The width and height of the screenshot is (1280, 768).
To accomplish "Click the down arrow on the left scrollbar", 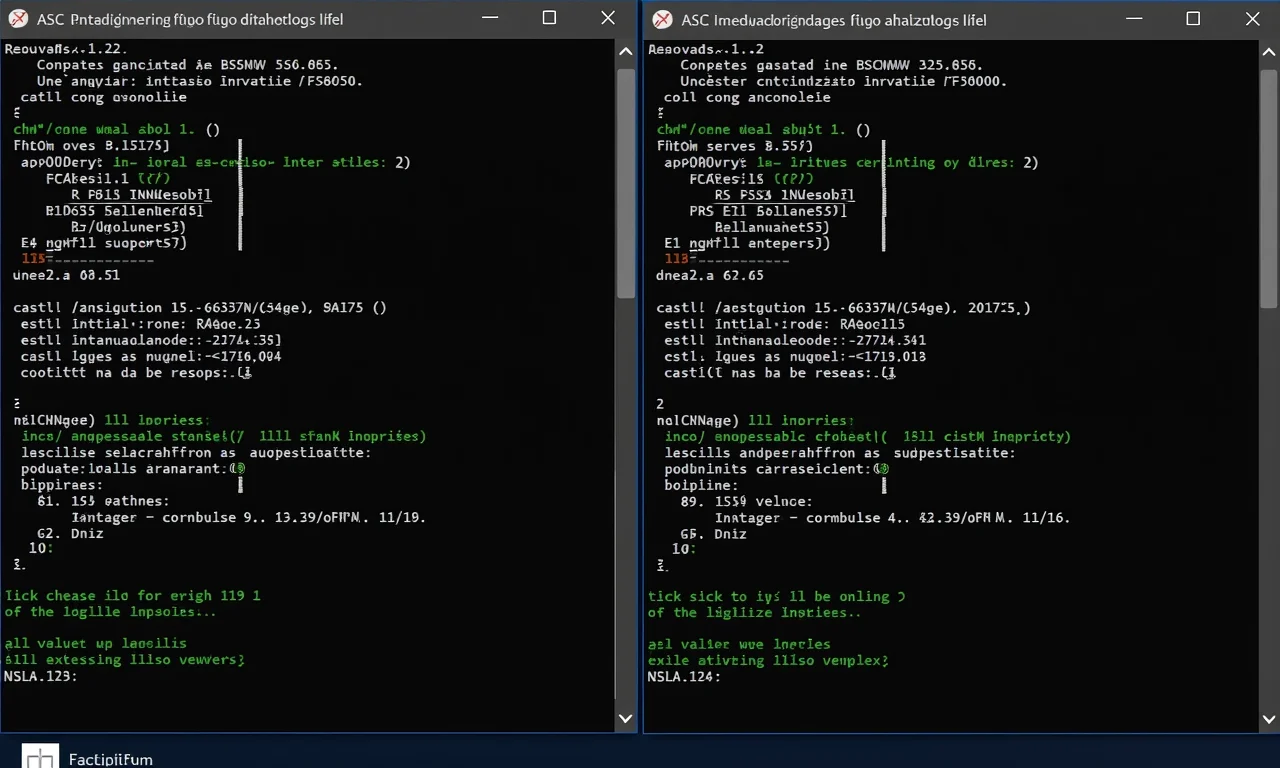I will [625, 718].
